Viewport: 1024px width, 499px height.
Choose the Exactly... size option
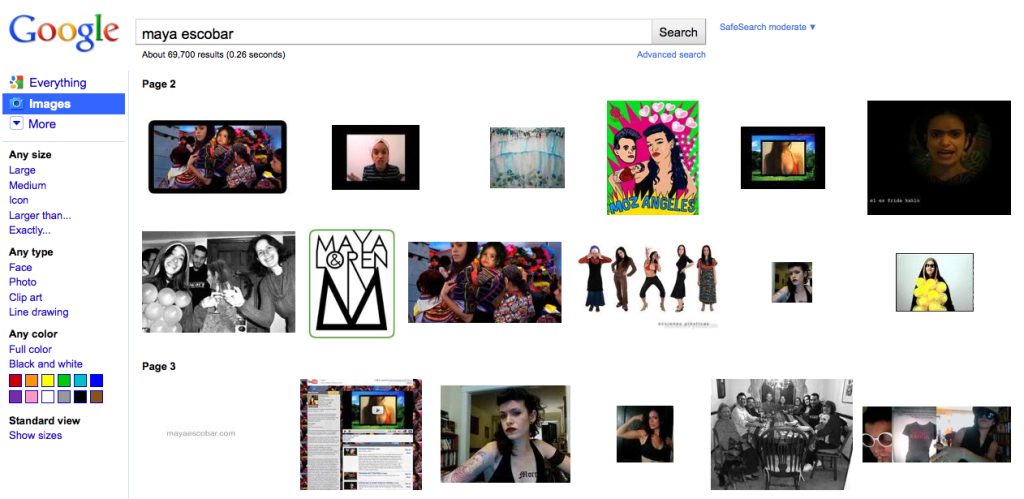[29, 230]
